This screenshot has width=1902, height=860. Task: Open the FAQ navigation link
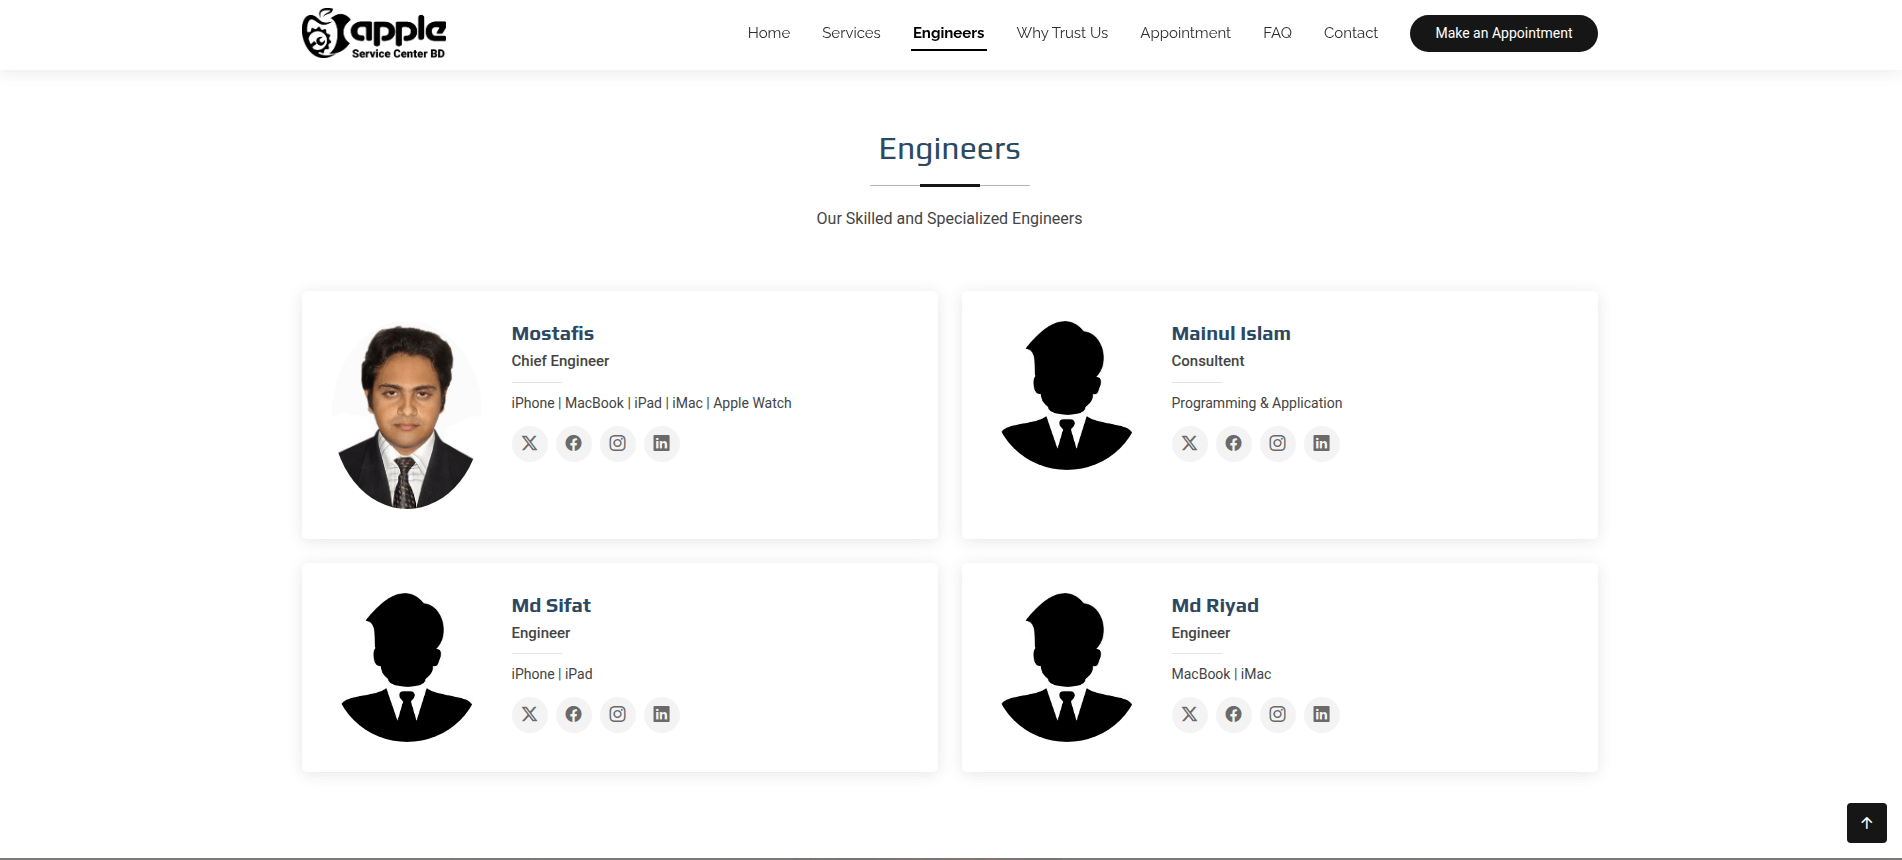click(1277, 33)
